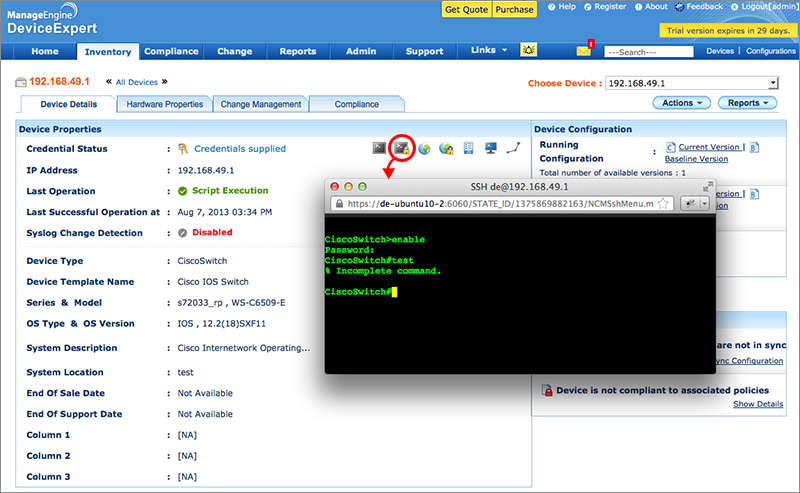Click the Purchase button

(514, 9)
